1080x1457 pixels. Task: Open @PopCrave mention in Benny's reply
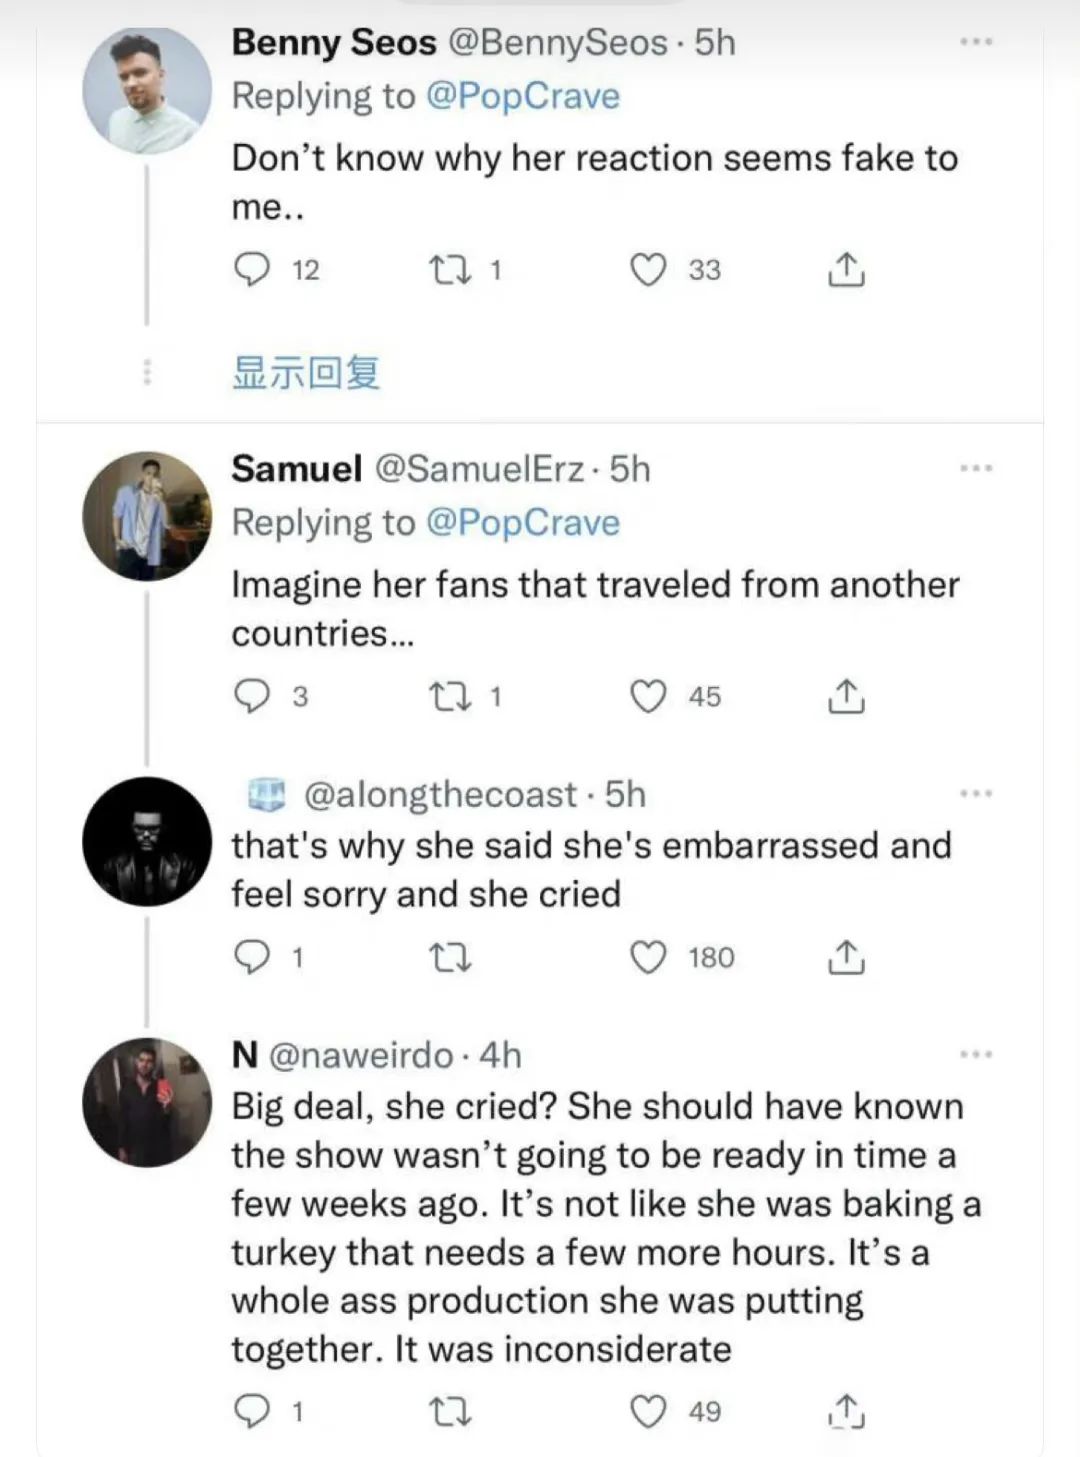point(522,96)
